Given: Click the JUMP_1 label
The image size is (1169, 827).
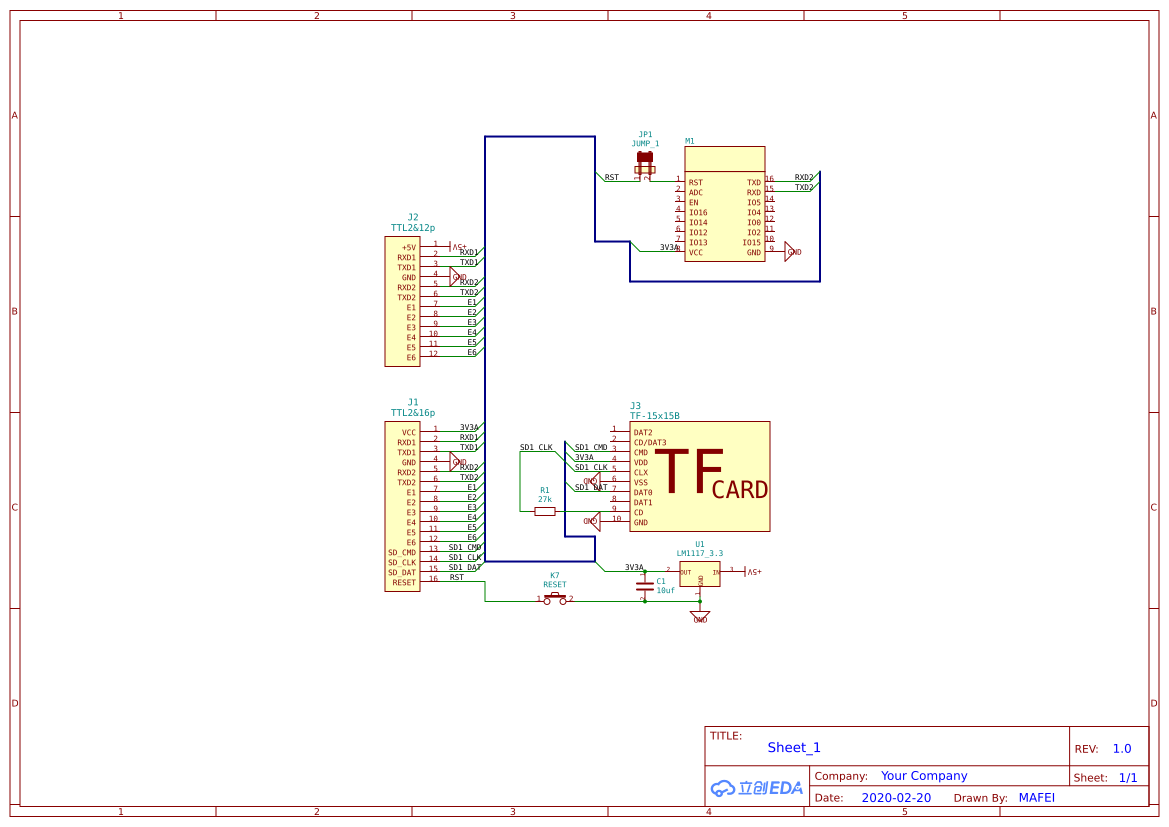Looking at the screenshot, I should click(645, 144).
